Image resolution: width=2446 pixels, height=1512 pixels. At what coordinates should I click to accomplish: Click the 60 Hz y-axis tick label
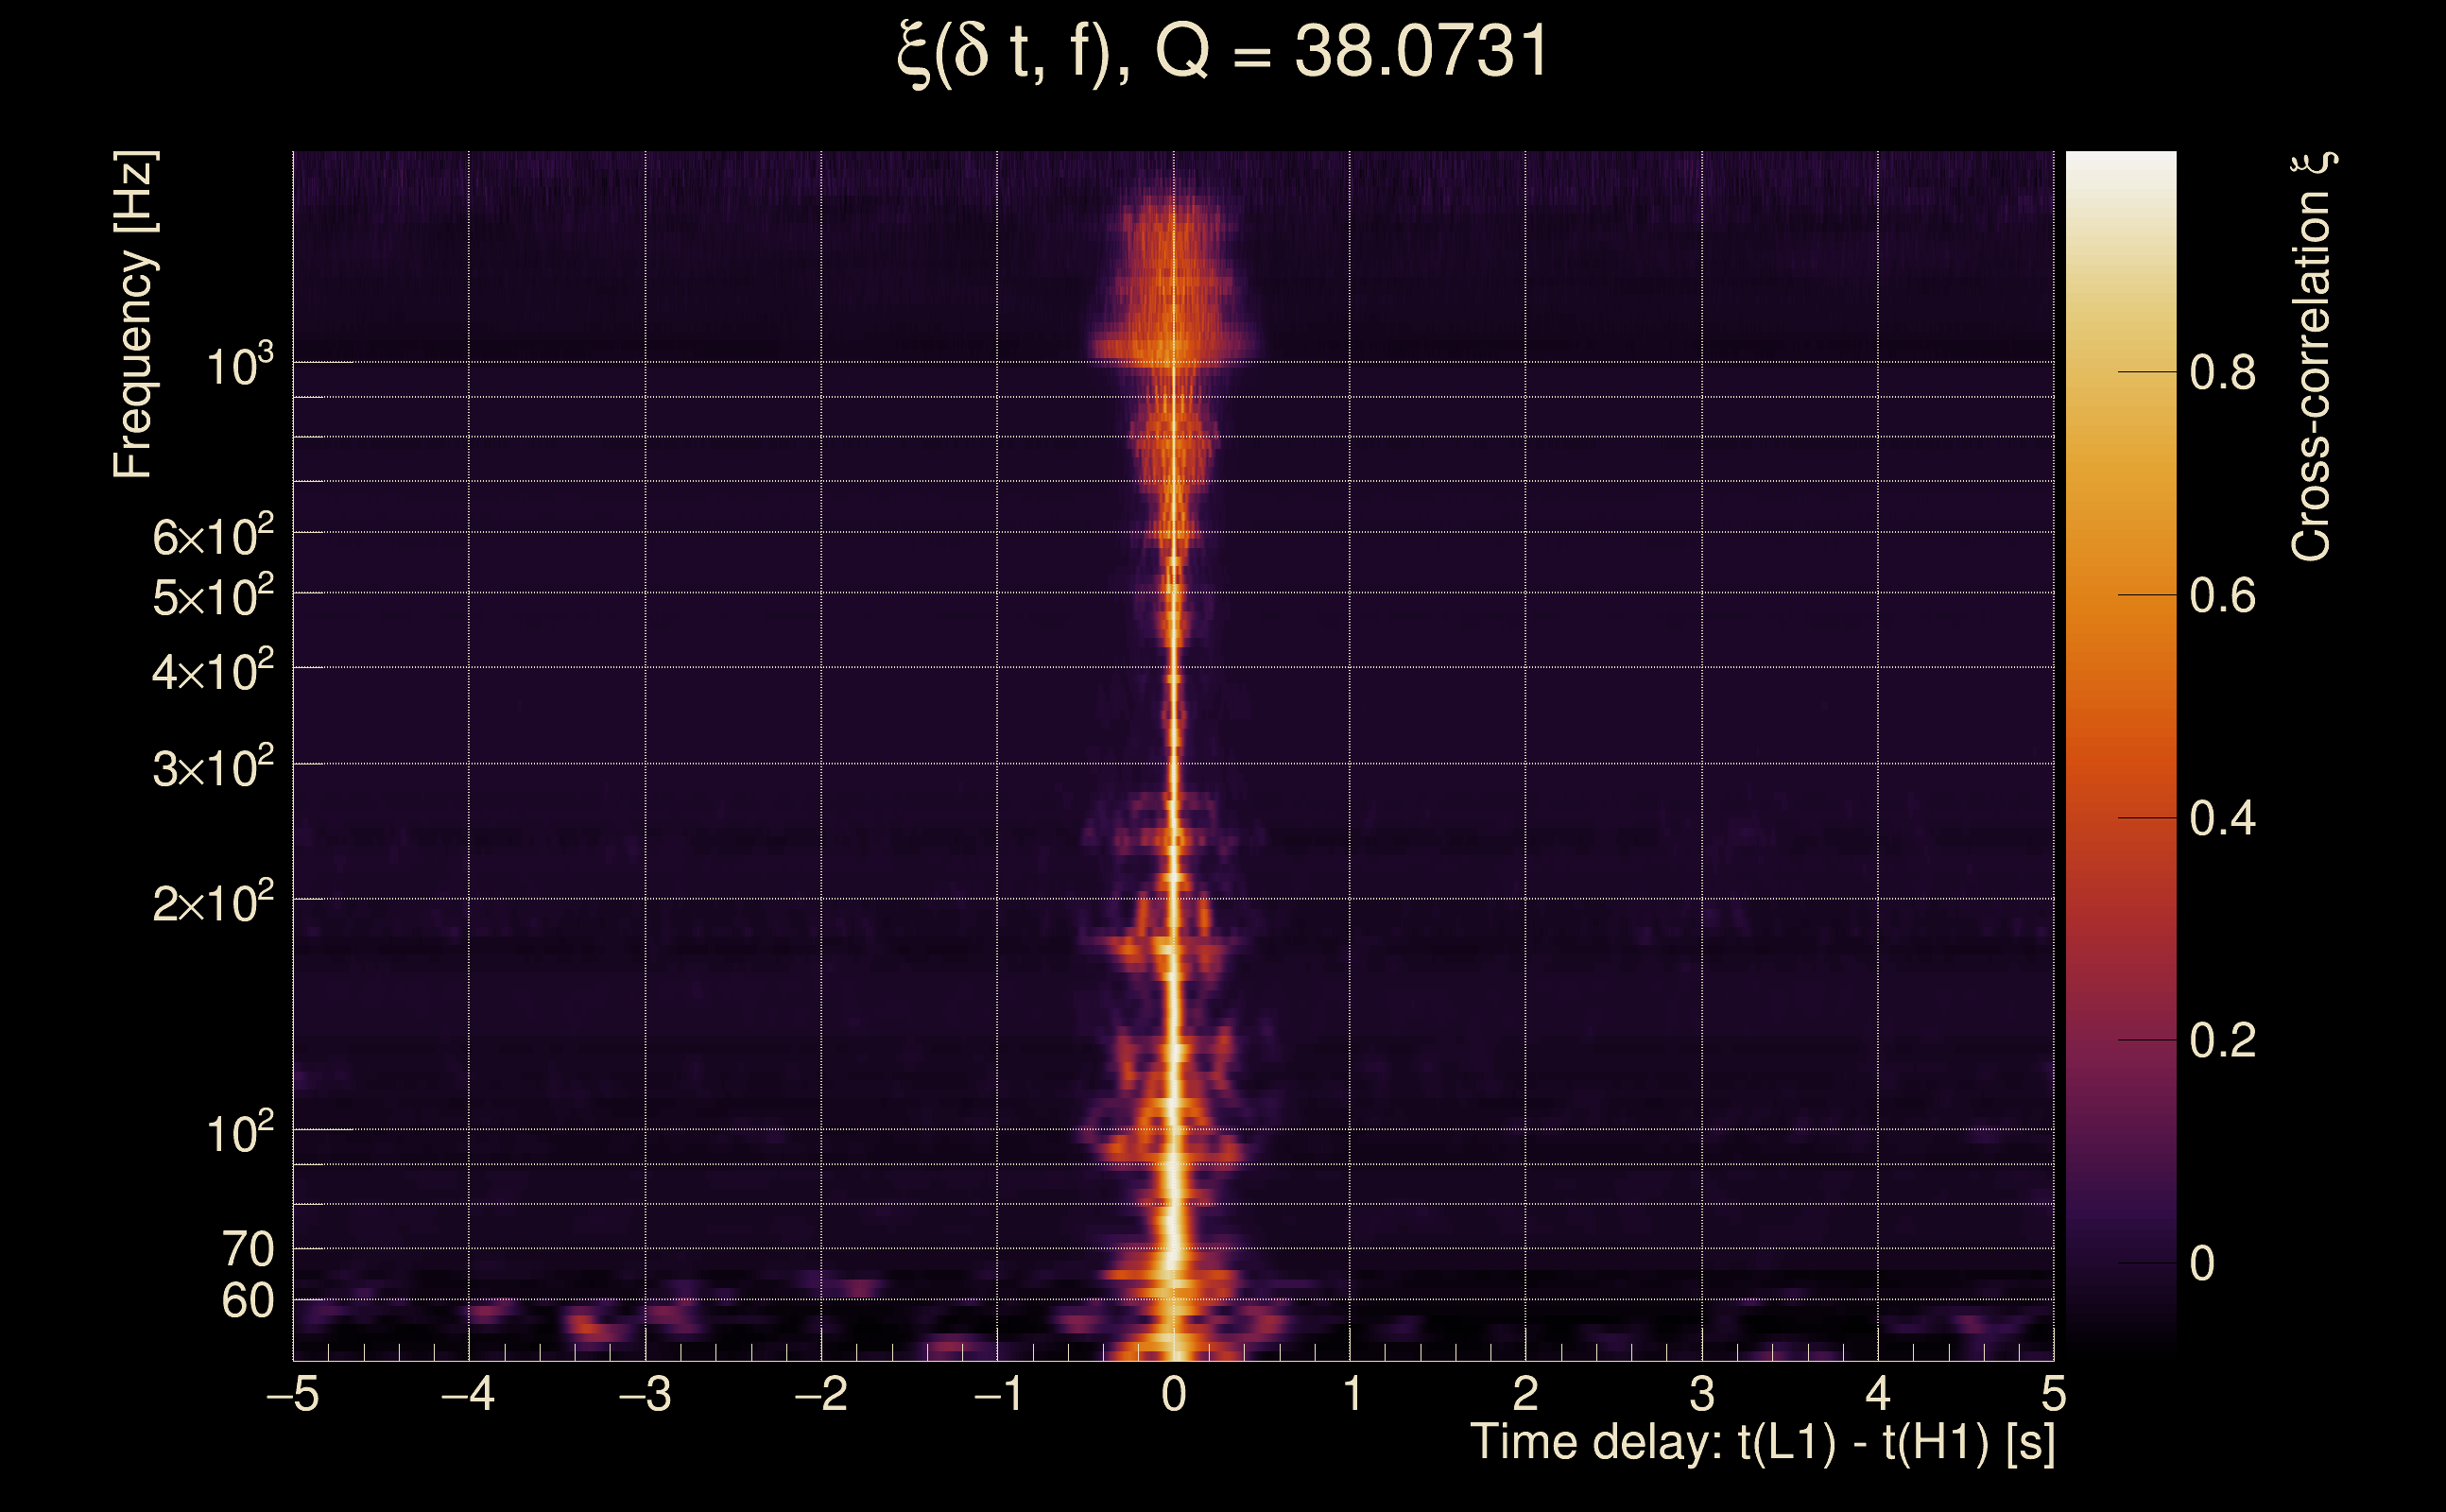247,1301
